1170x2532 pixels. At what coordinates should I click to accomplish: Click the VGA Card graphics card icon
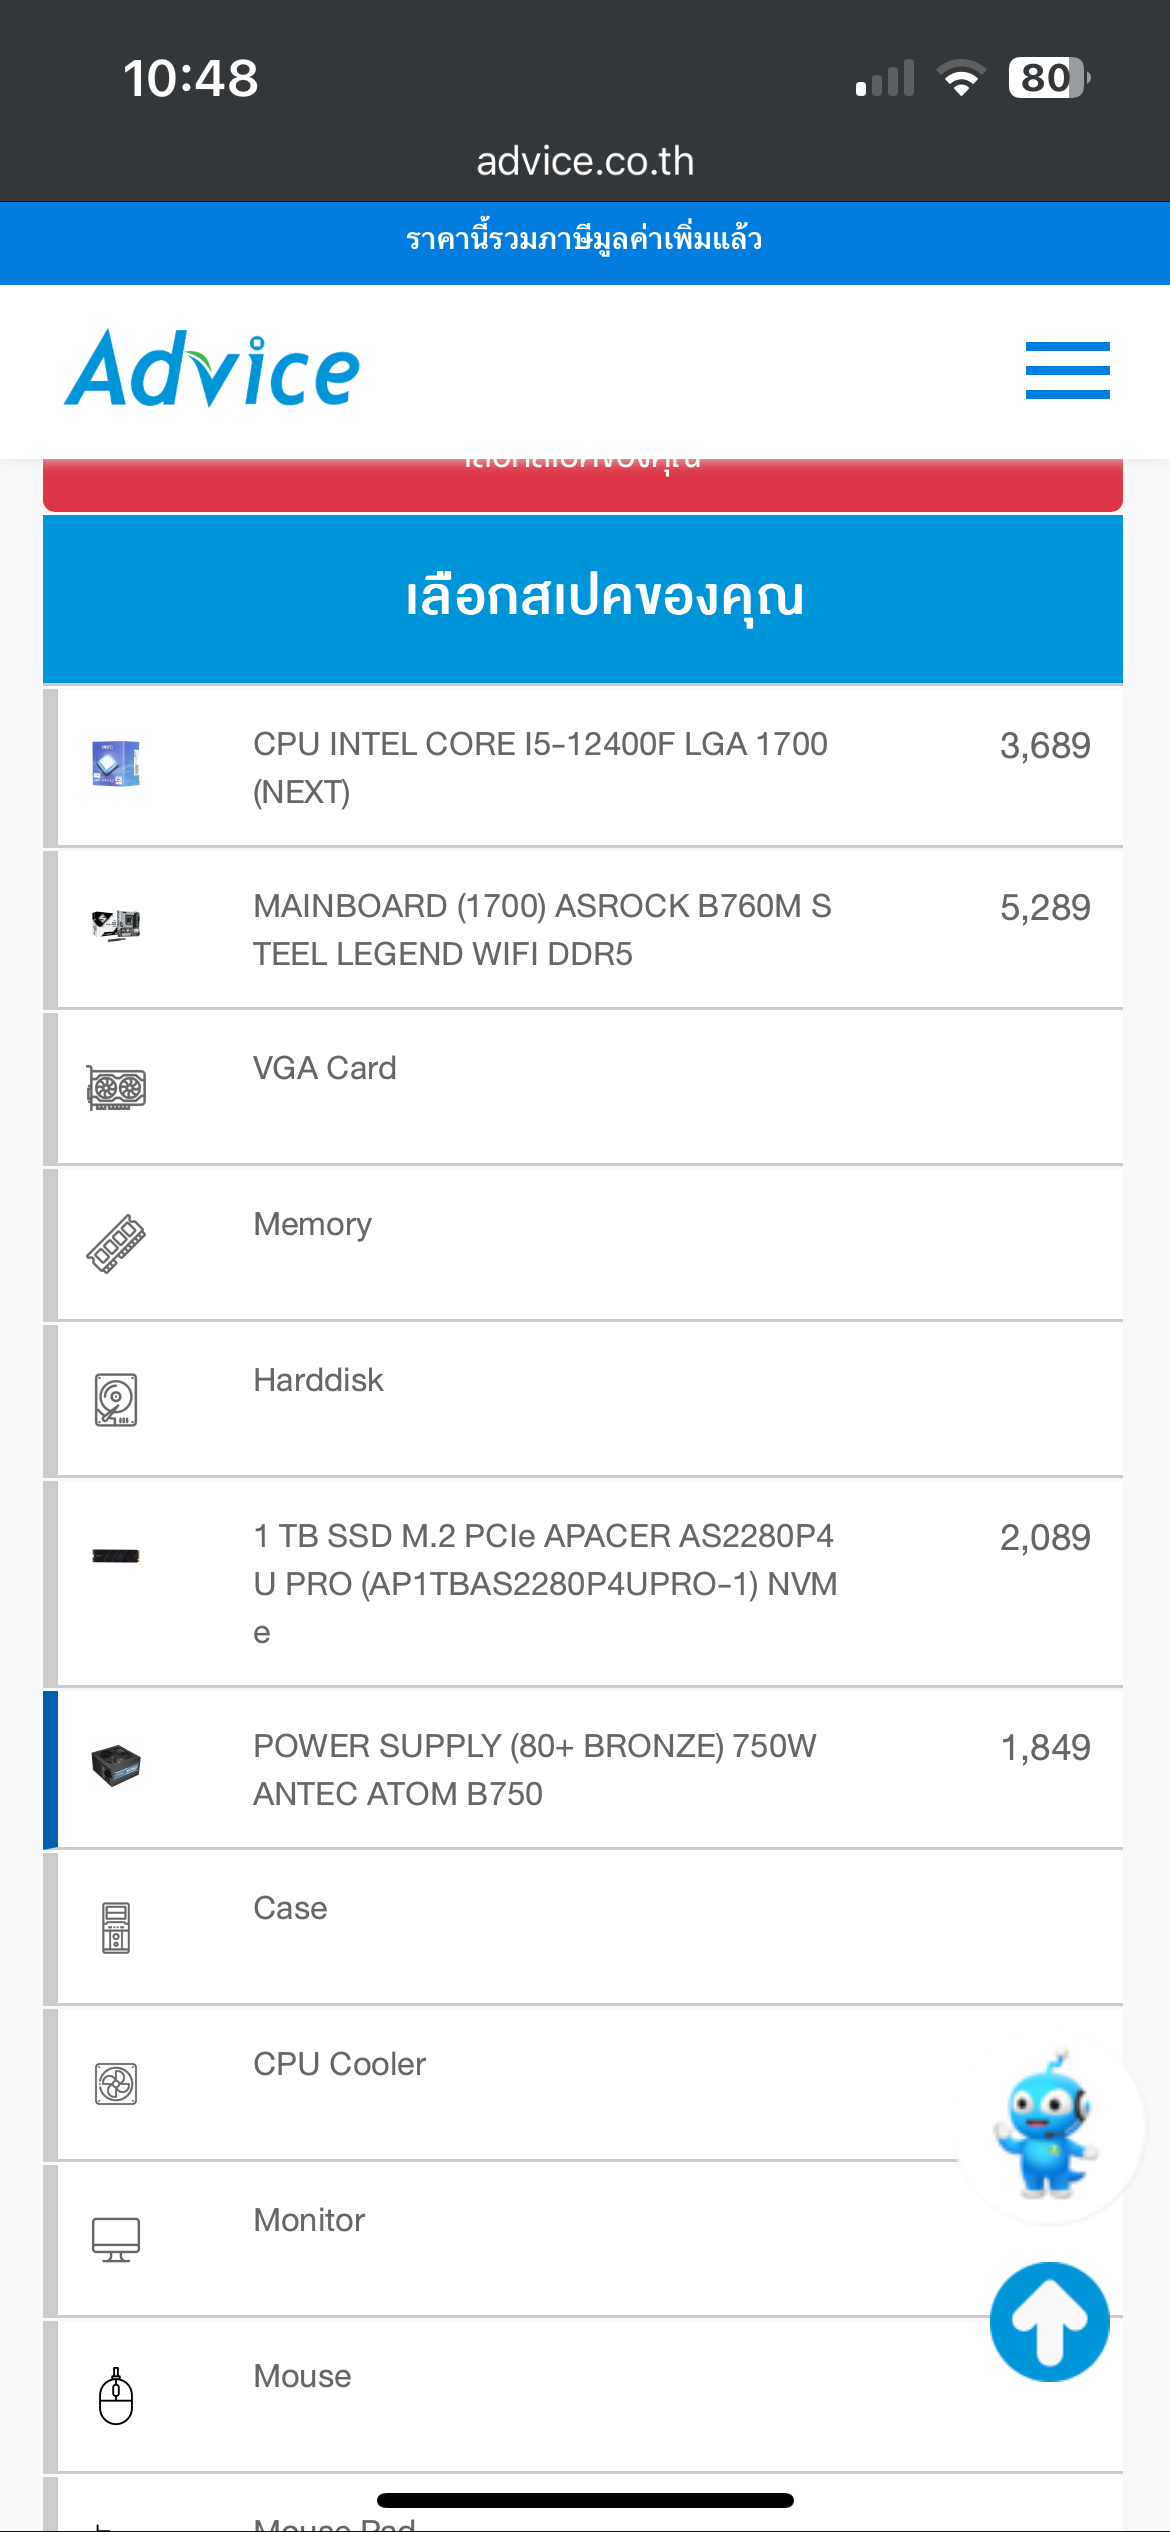(116, 1088)
